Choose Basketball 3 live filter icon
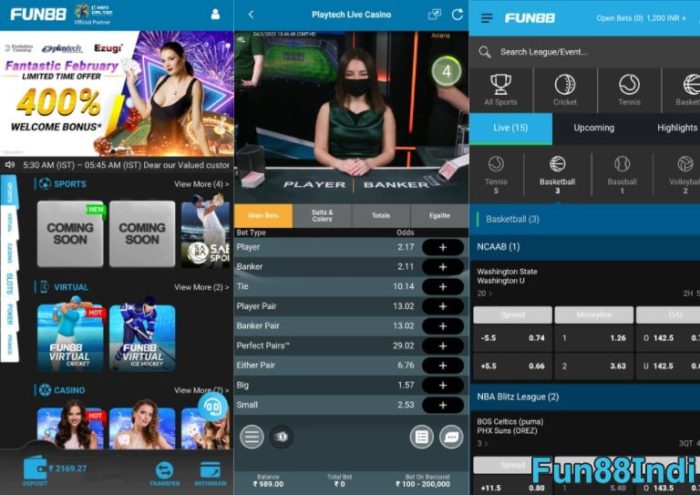This screenshot has height=495, width=700. point(557,175)
